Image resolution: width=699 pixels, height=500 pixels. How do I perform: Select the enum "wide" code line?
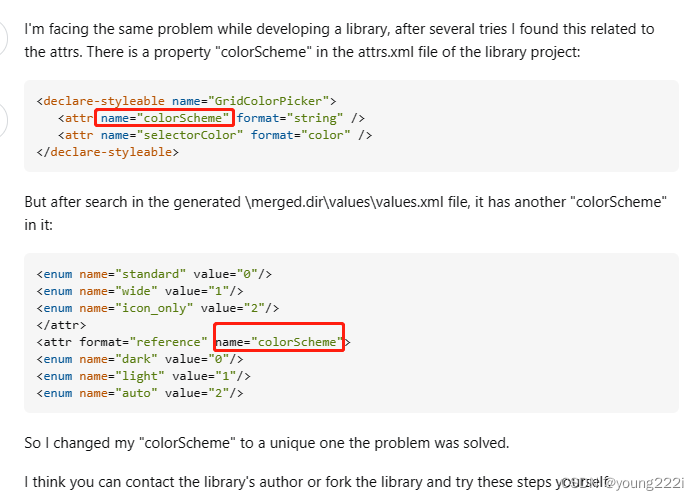pyautogui.click(x=139, y=290)
